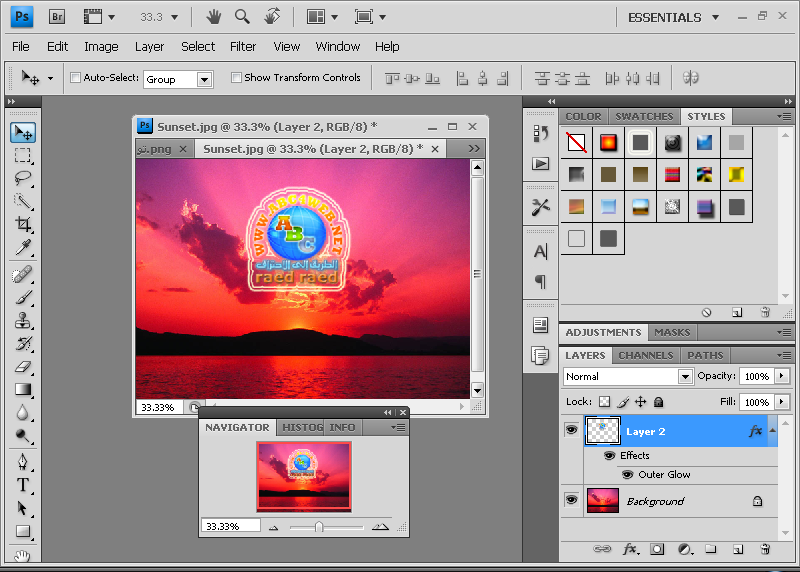Image resolution: width=800 pixels, height=572 pixels.
Task: Select the Gradient tool
Action: [x=22, y=389]
